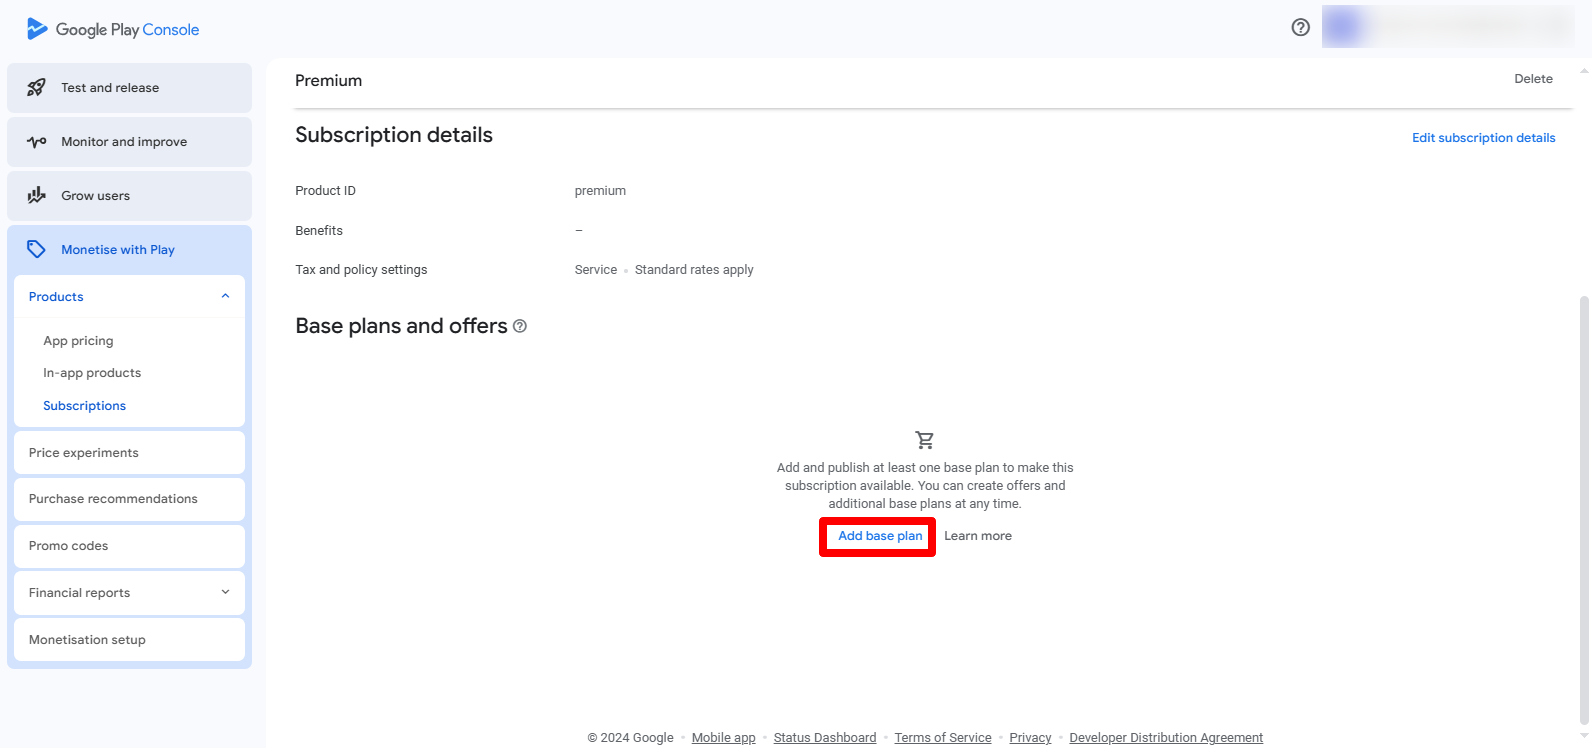Open Terms of Service footer link
1592x748 pixels.
[942, 738]
